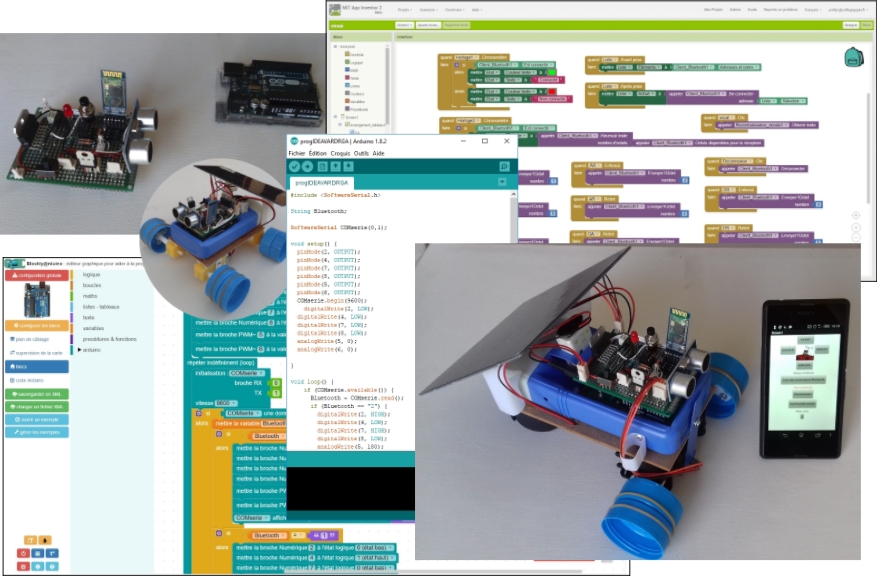
Task: Open the Horloge1 component dropdown in the block
Action: (x=465, y=57)
